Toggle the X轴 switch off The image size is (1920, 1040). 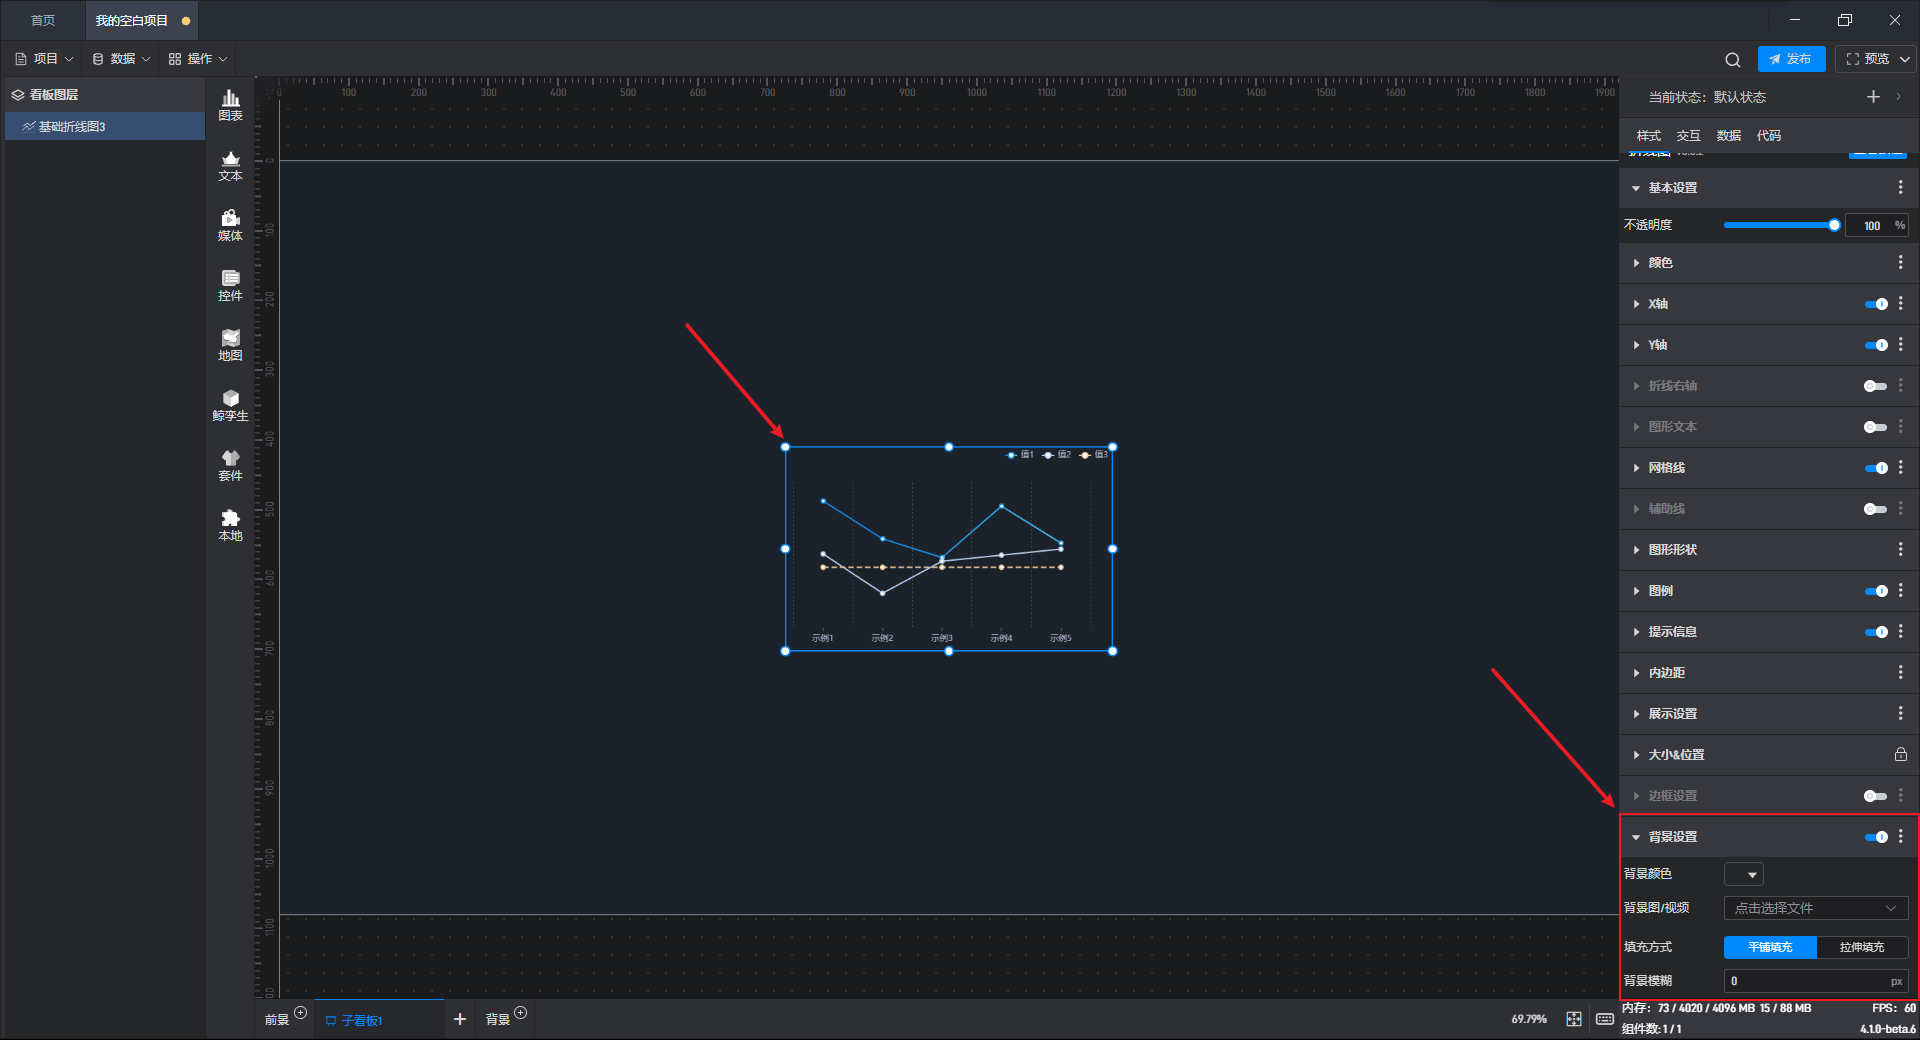tap(1876, 304)
